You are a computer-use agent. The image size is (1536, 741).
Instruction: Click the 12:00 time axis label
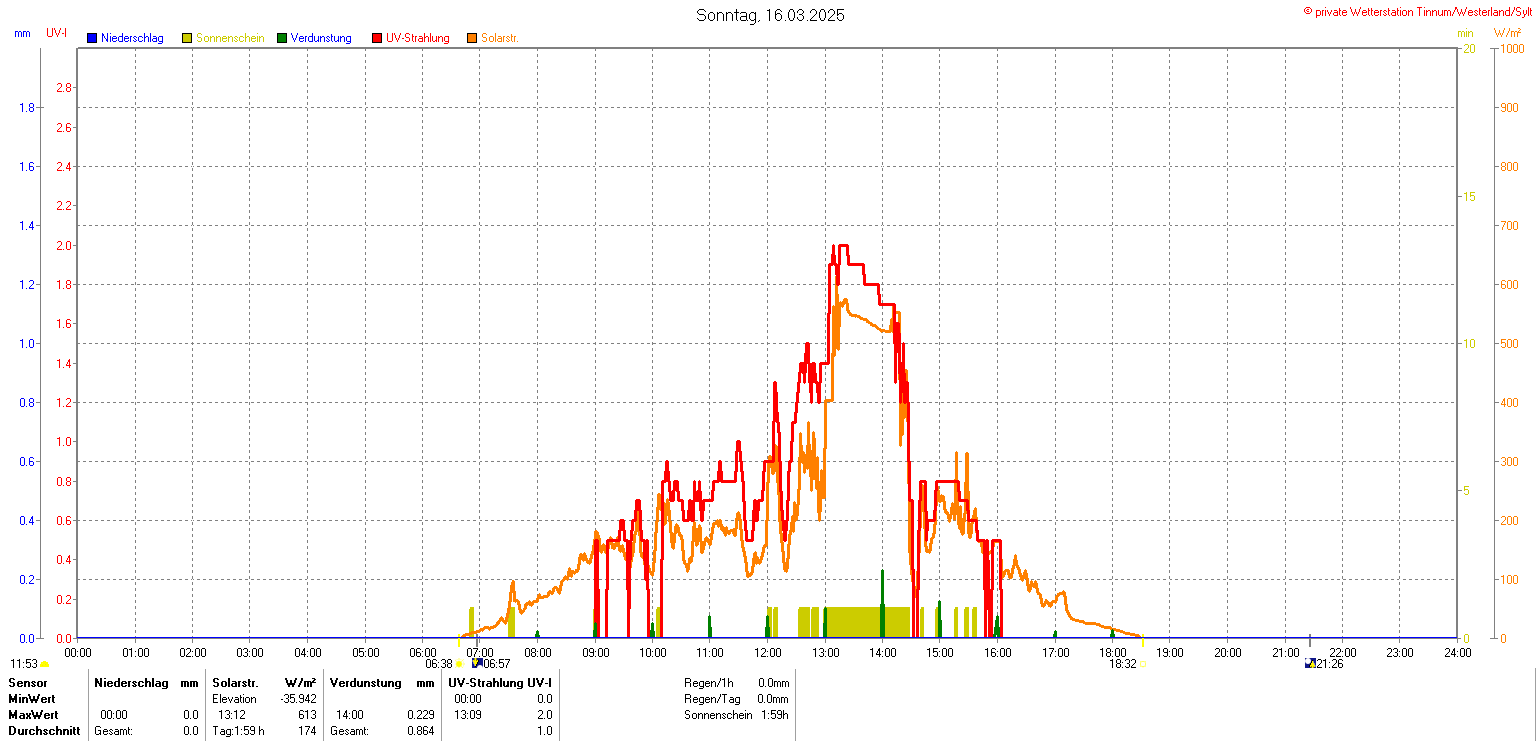[x=768, y=653]
